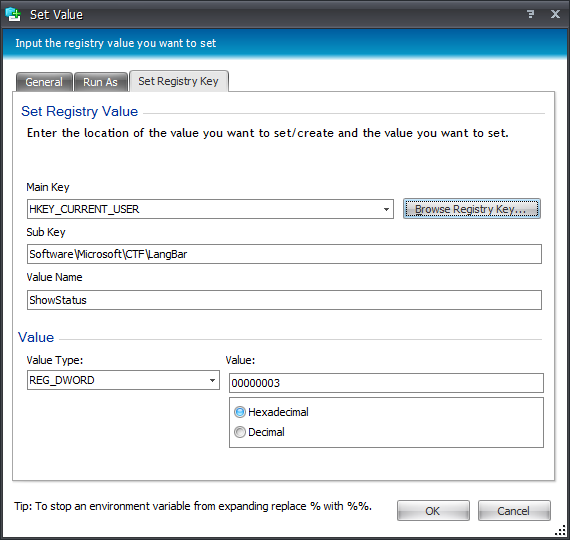Focus the Sub Key input field
The width and height of the screenshot is (570, 540).
pos(284,254)
